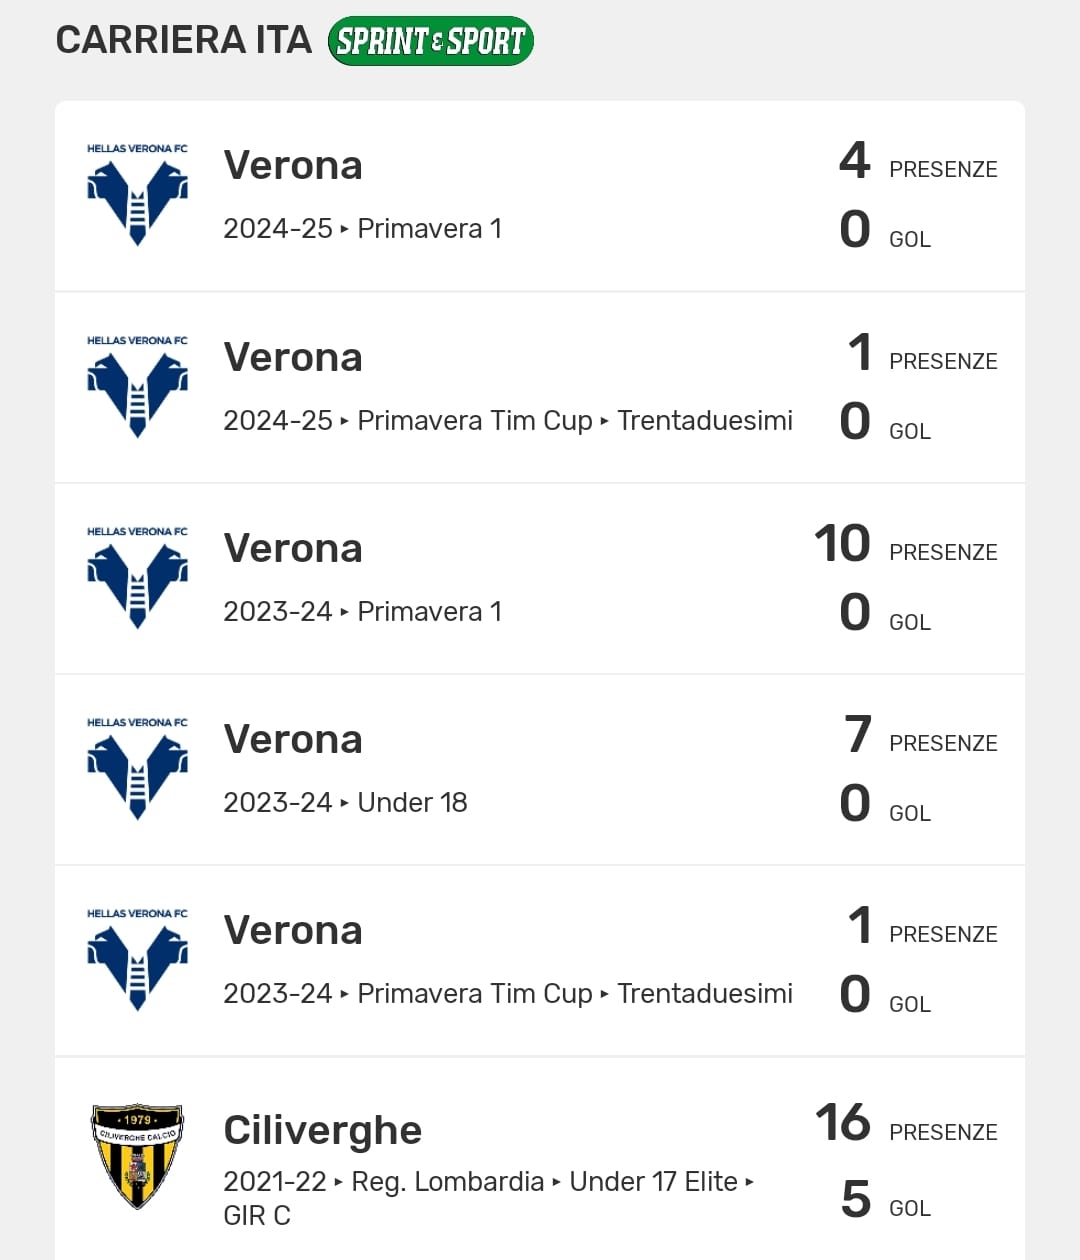Click the CARRIERA ITA section heading

[x=184, y=40]
